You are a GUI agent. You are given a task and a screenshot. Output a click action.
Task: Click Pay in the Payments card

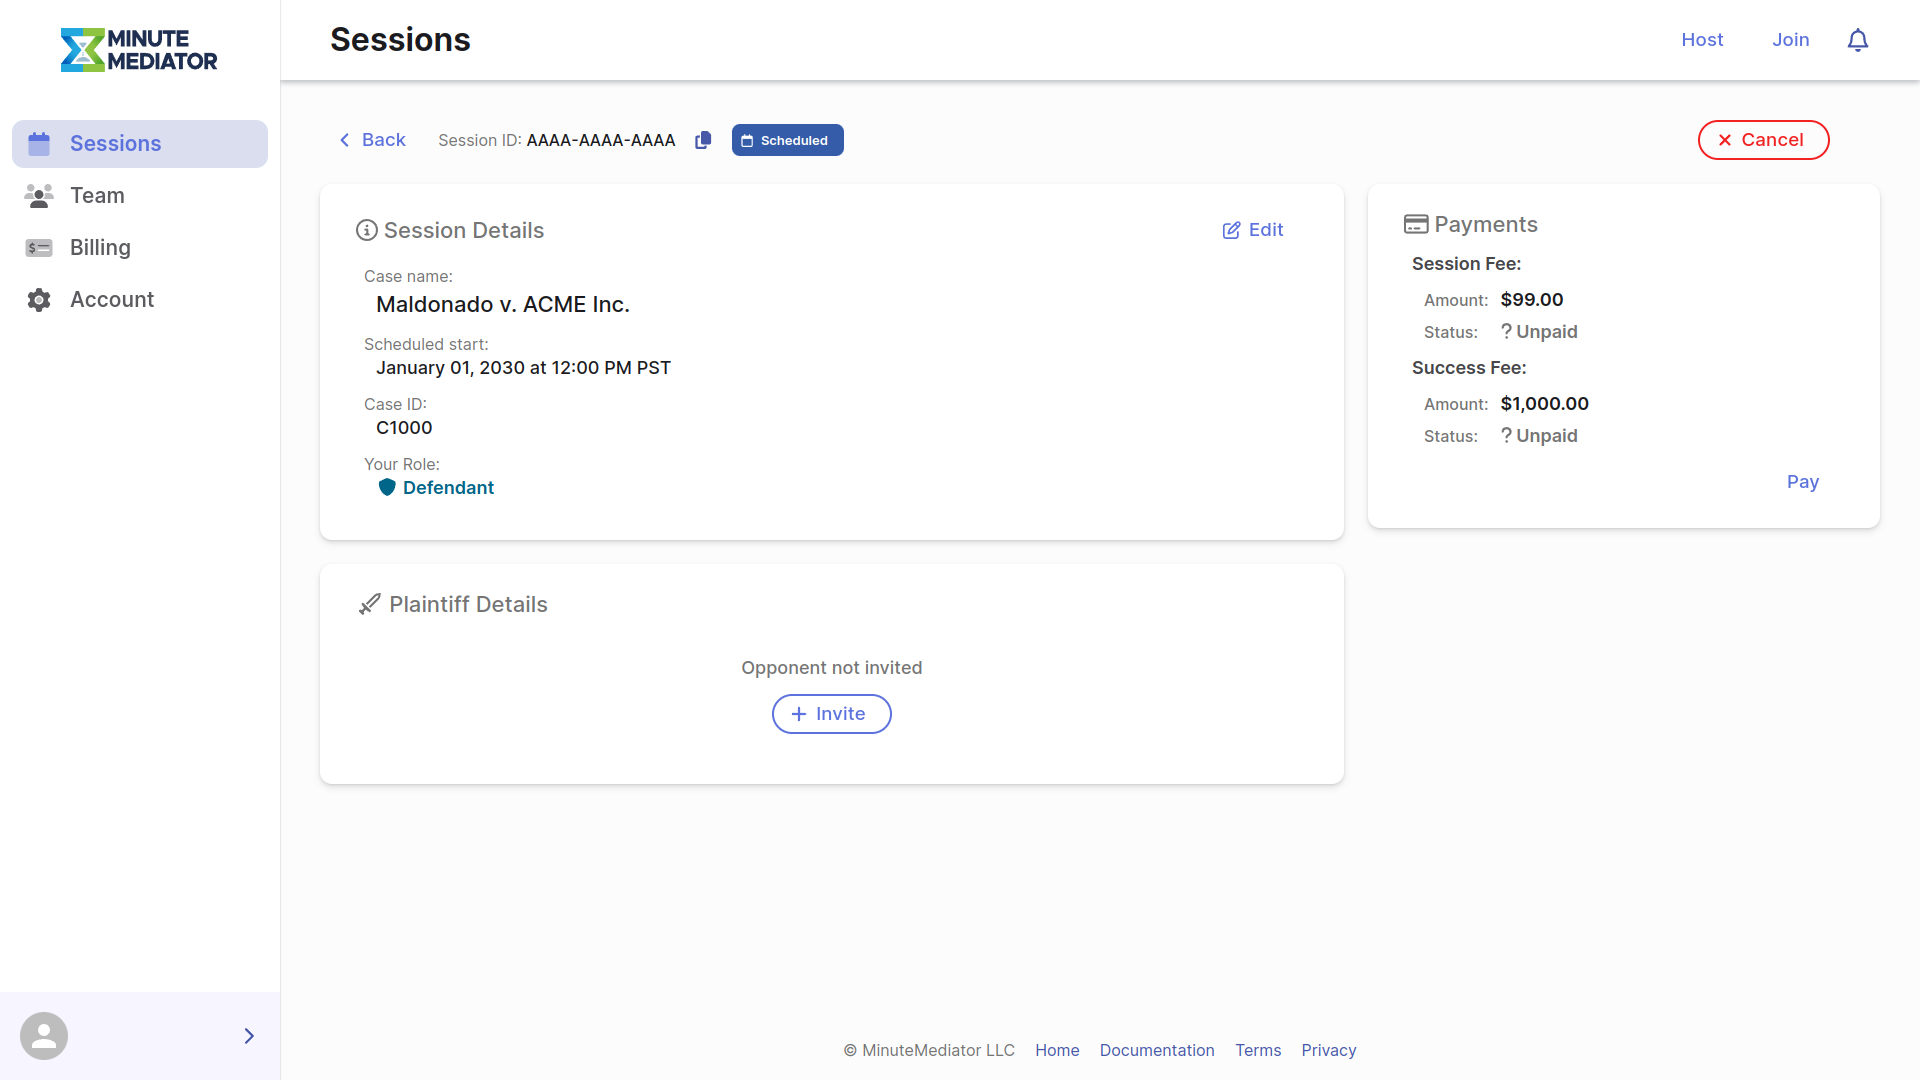point(1803,481)
